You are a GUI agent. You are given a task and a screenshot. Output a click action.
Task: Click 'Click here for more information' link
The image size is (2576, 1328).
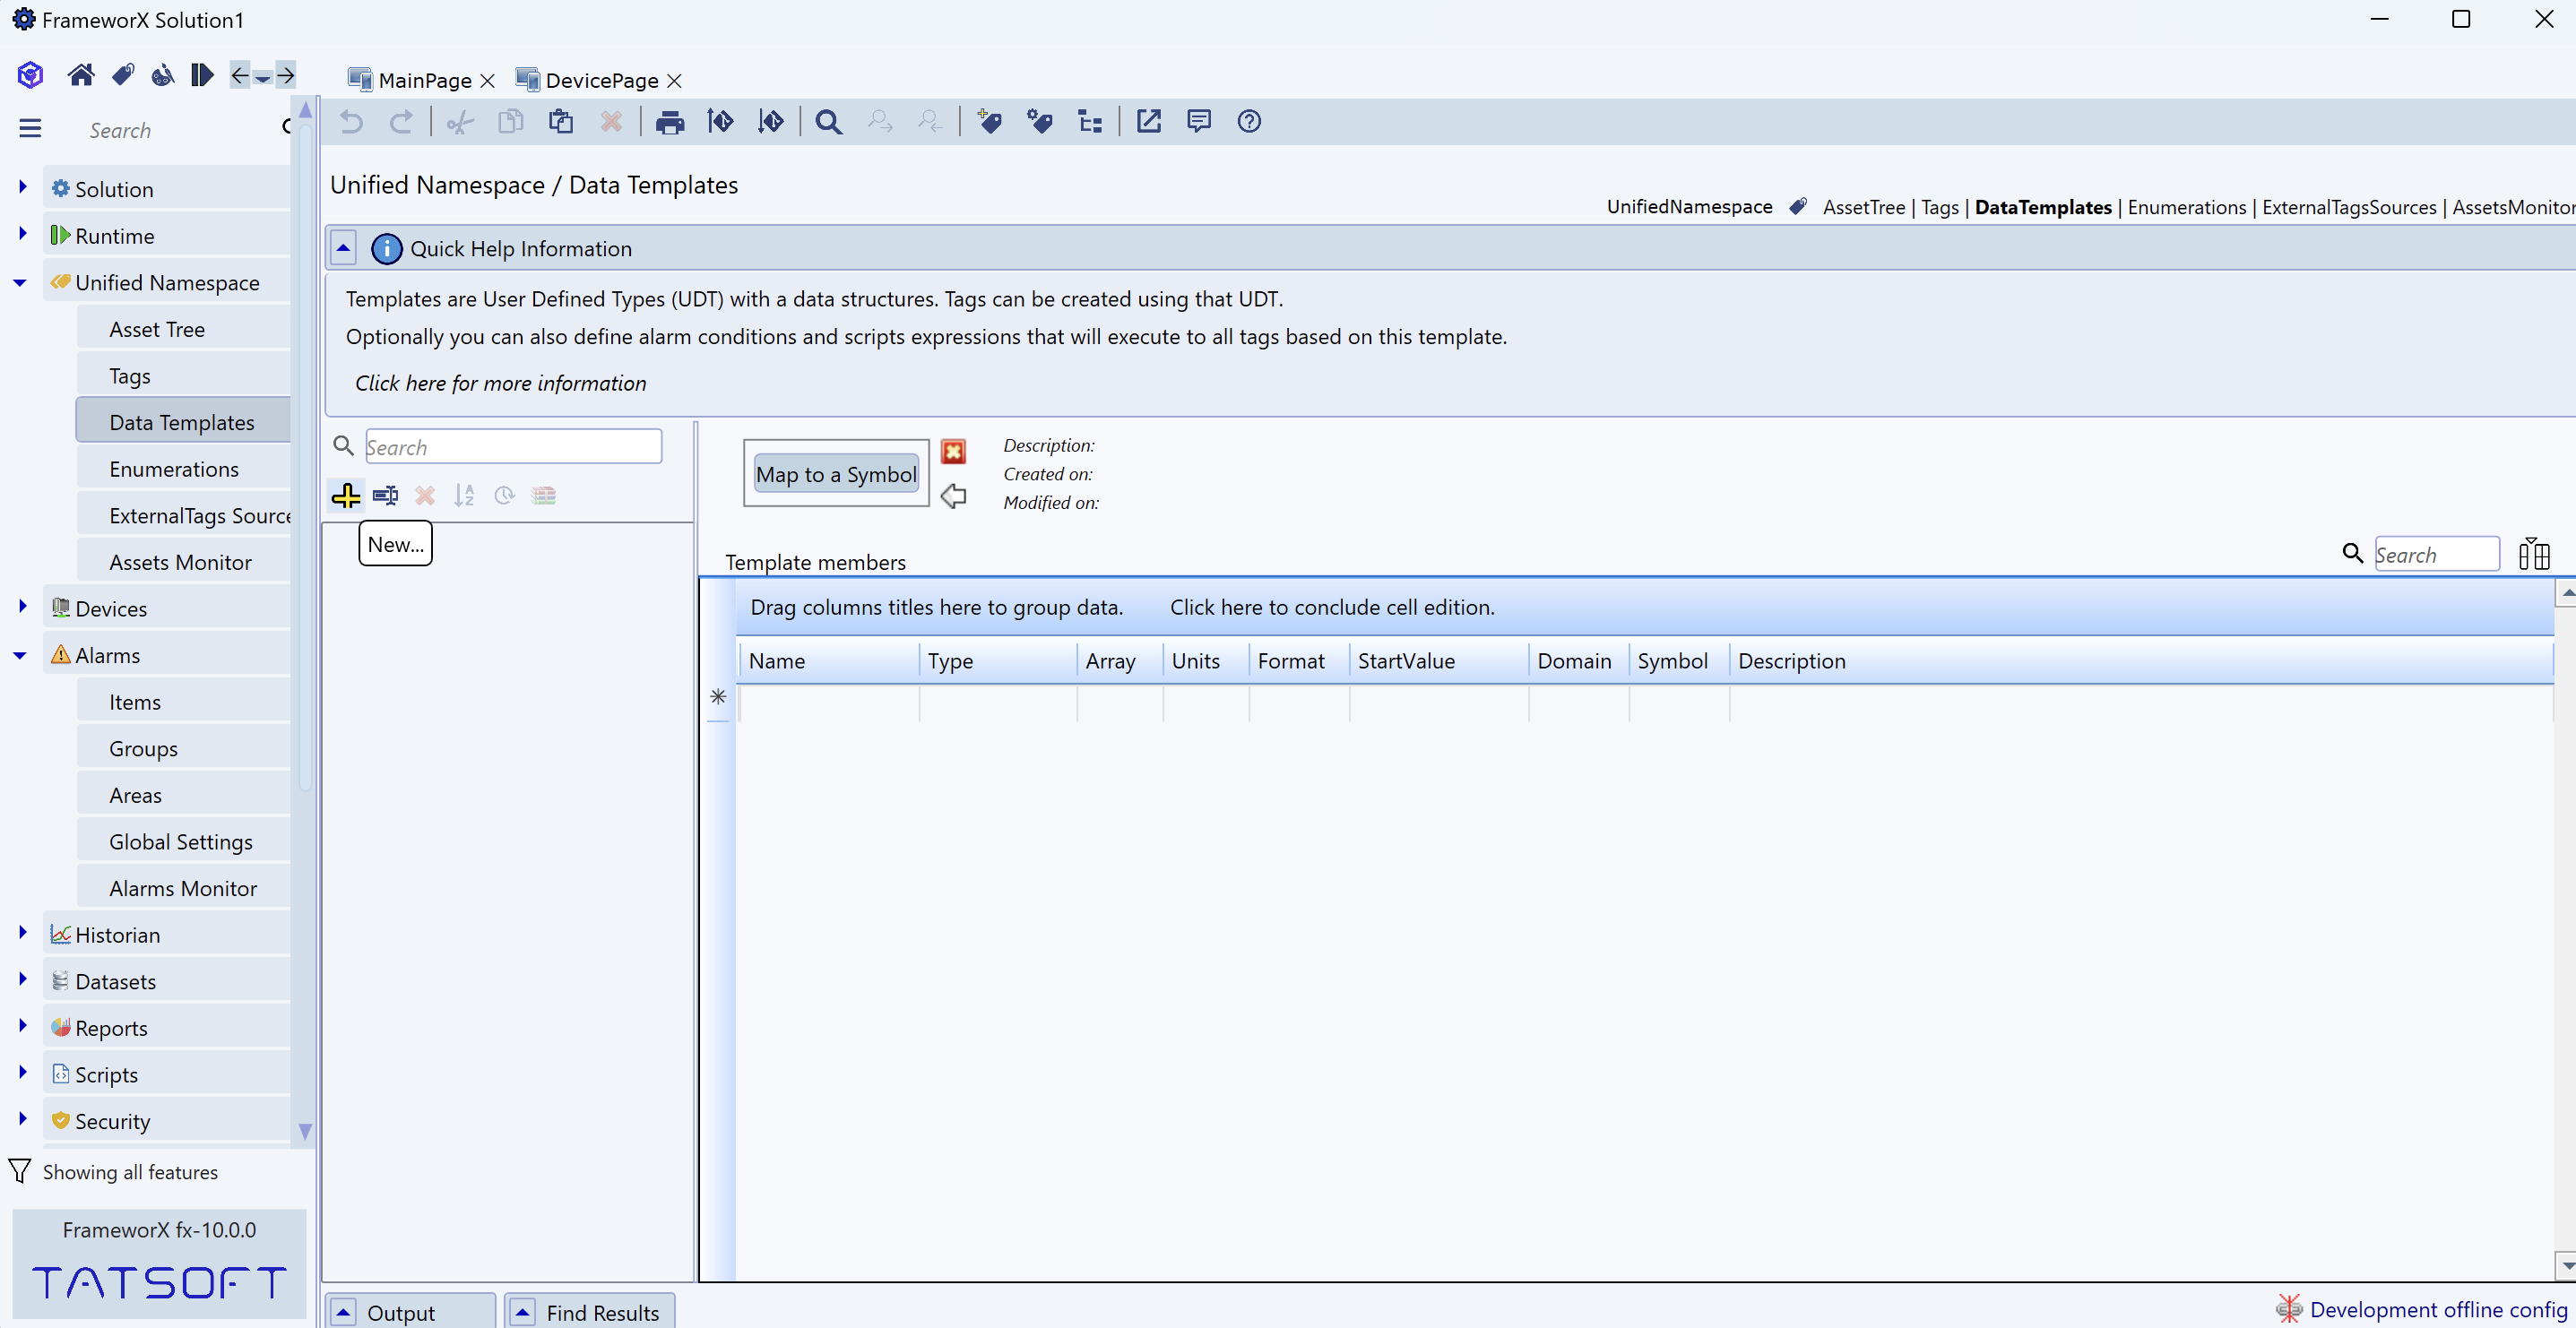pyautogui.click(x=500, y=383)
